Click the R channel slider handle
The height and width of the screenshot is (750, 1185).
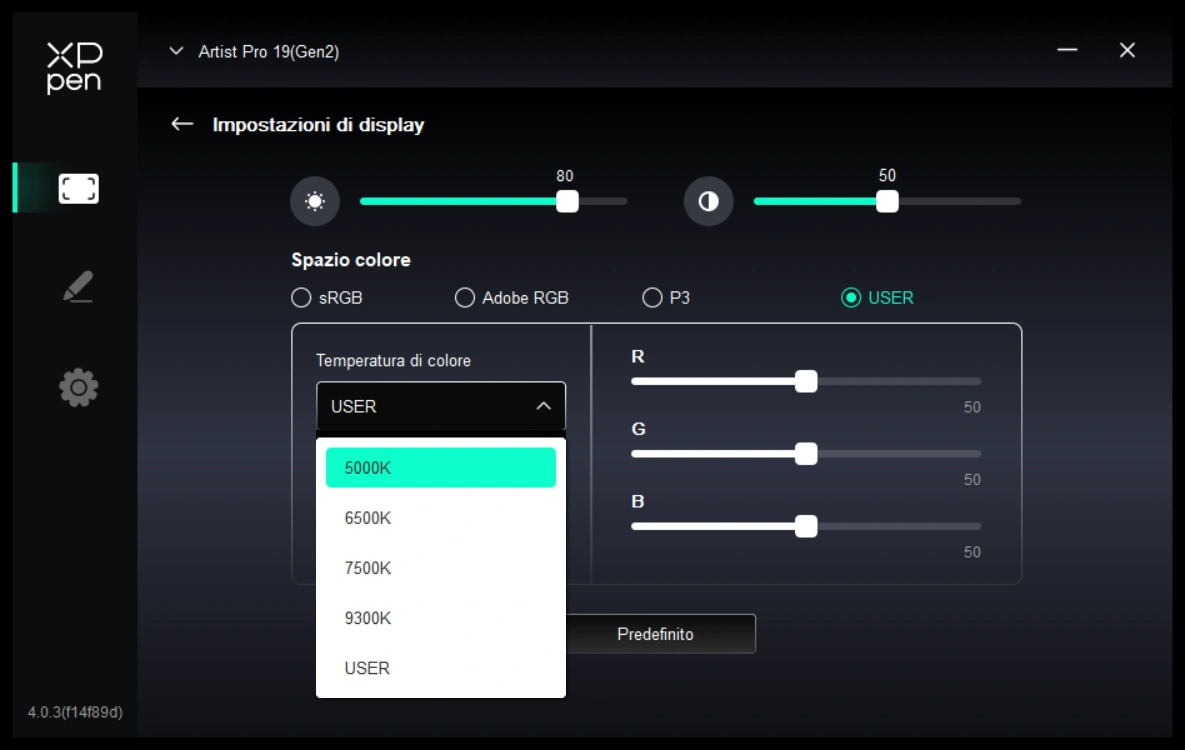coord(806,381)
